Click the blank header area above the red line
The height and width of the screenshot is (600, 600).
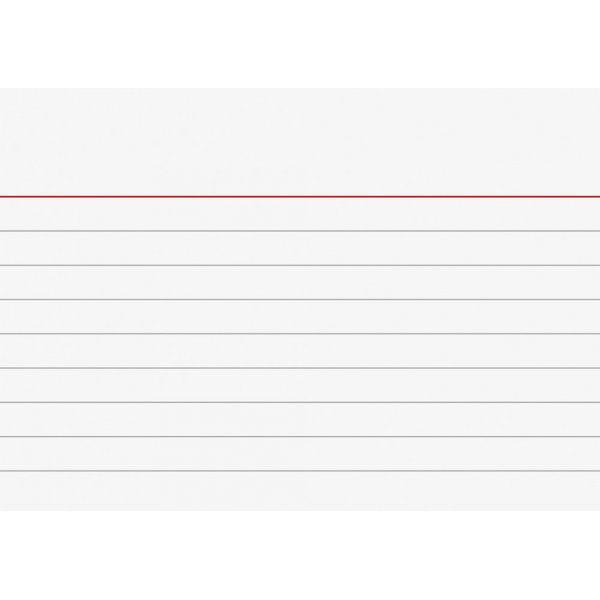[x=300, y=142]
